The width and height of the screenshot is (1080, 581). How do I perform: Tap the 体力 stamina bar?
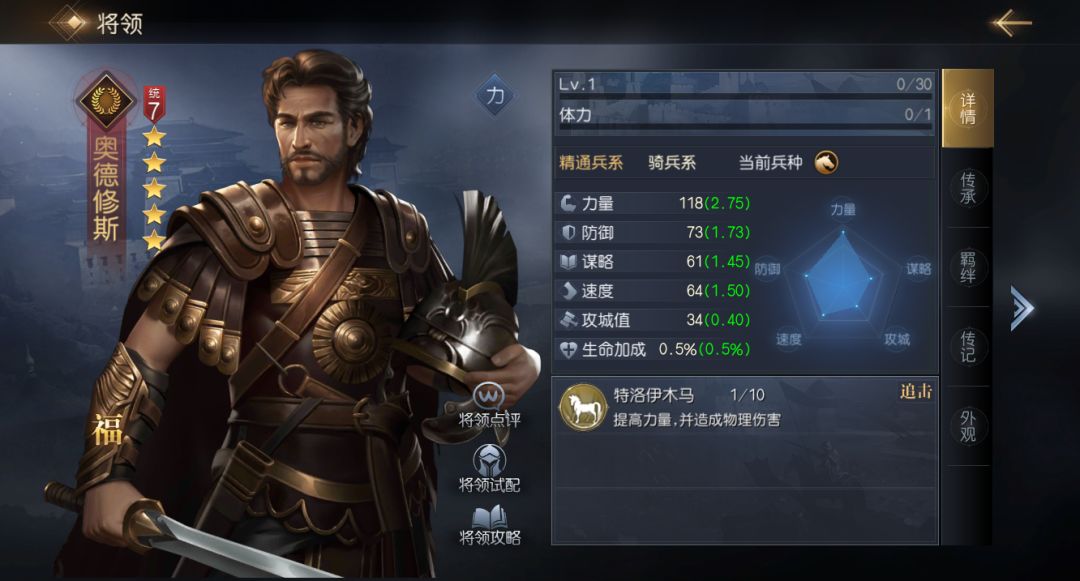[745, 116]
